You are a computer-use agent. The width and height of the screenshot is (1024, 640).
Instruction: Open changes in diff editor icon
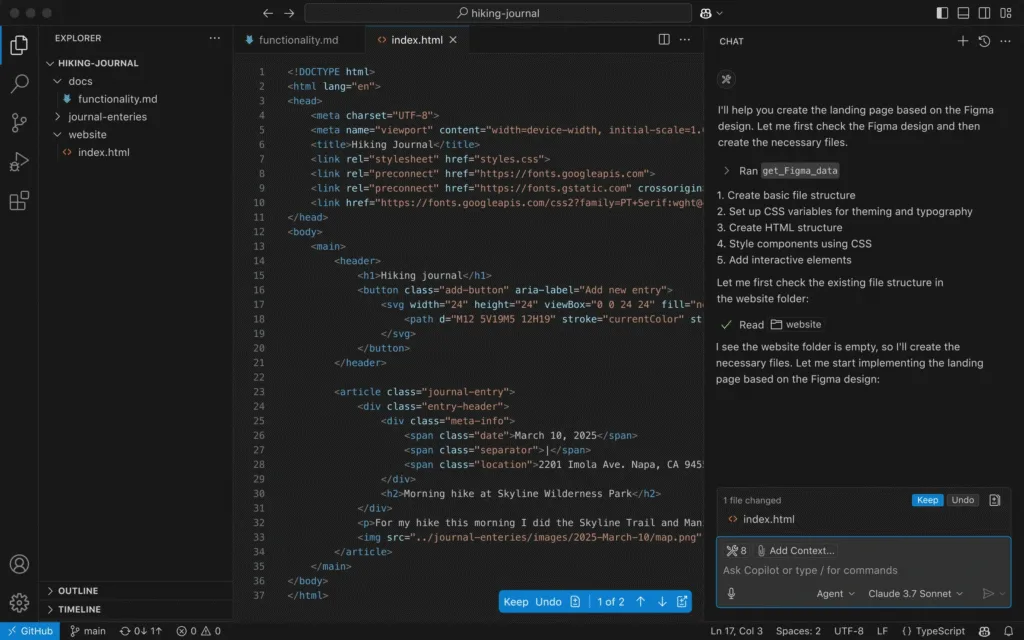click(x=682, y=602)
